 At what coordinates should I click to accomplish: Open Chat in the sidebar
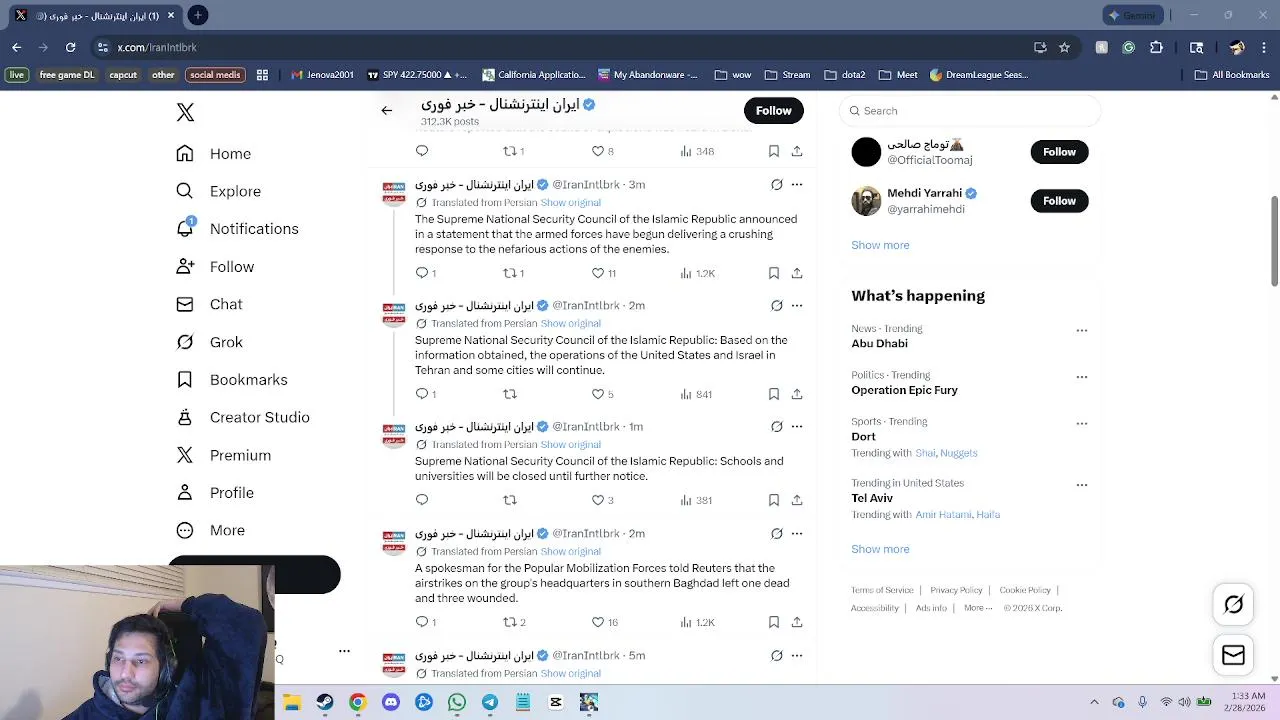(x=209, y=304)
